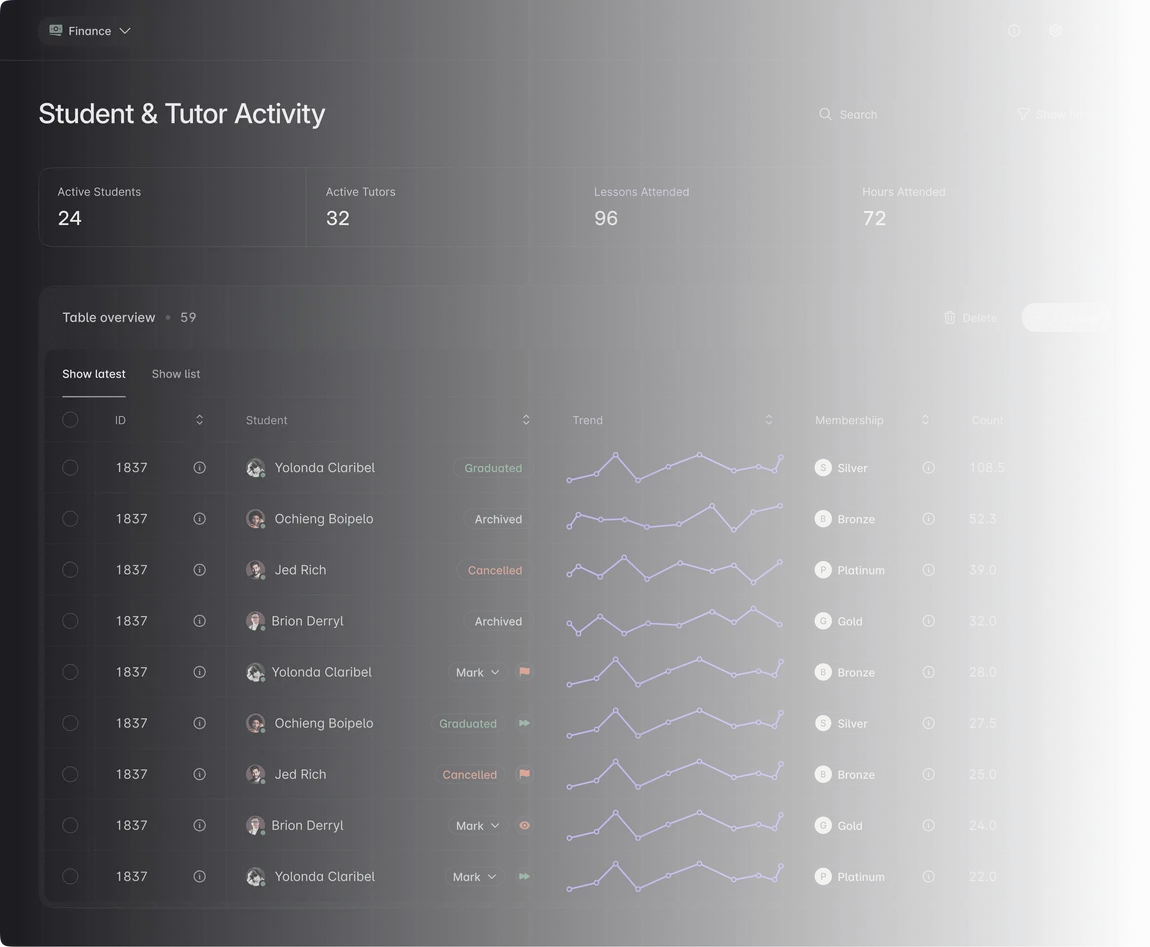Screen dimensions: 1150x947
Task: Click Gold badge in Brion Derryl Archived row
Action: (x=839, y=621)
